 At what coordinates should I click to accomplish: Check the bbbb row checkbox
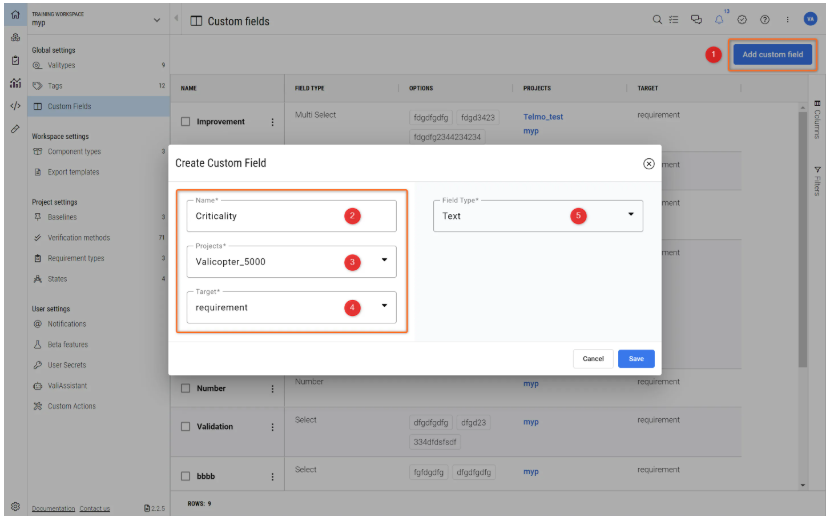pos(185,474)
